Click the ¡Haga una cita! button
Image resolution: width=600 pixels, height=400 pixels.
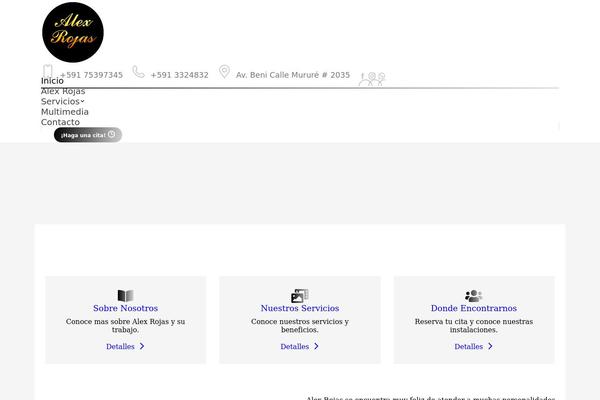point(88,135)
